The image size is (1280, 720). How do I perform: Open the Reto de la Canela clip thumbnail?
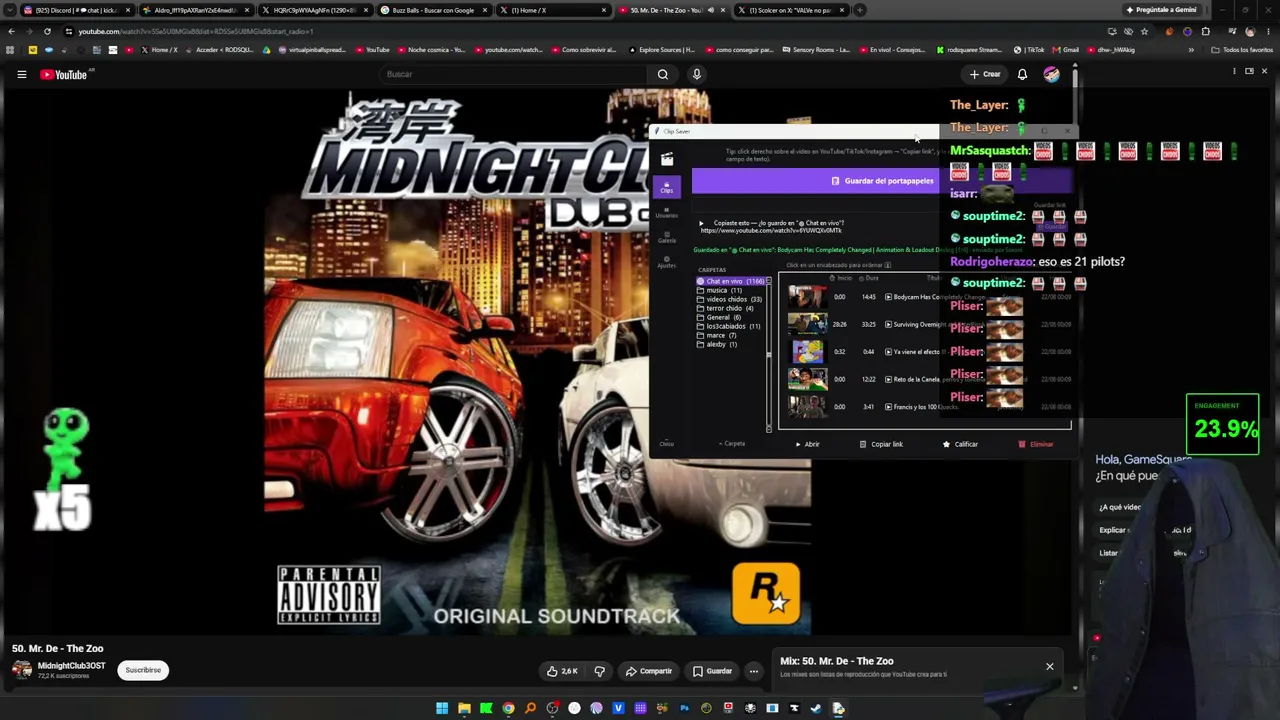(x=807, y=379)
